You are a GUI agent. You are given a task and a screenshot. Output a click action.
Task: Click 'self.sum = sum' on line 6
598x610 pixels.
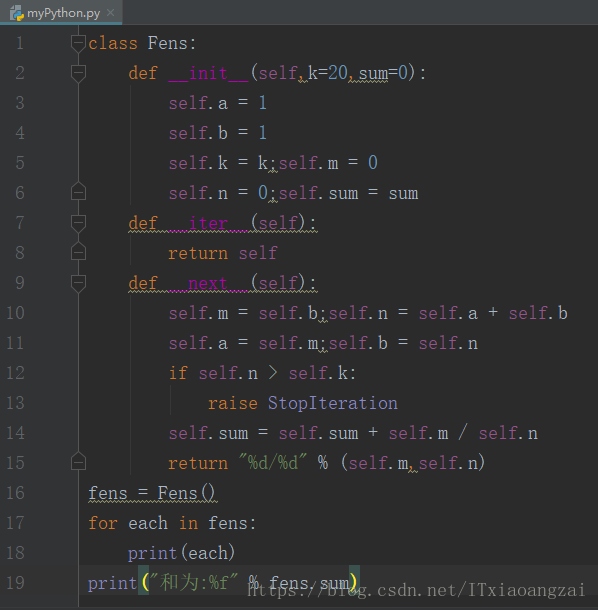coord(348,193)
